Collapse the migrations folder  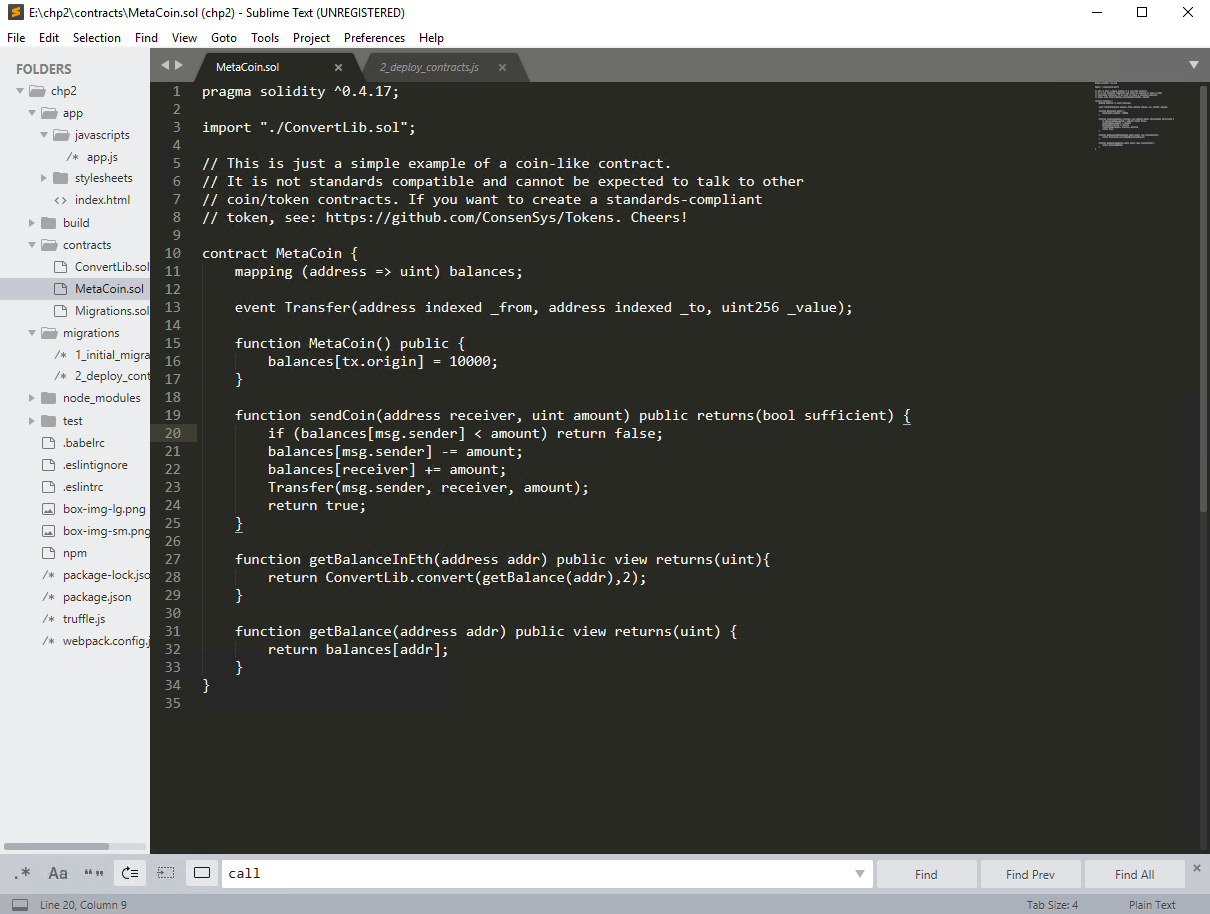(x=32, y=333)
